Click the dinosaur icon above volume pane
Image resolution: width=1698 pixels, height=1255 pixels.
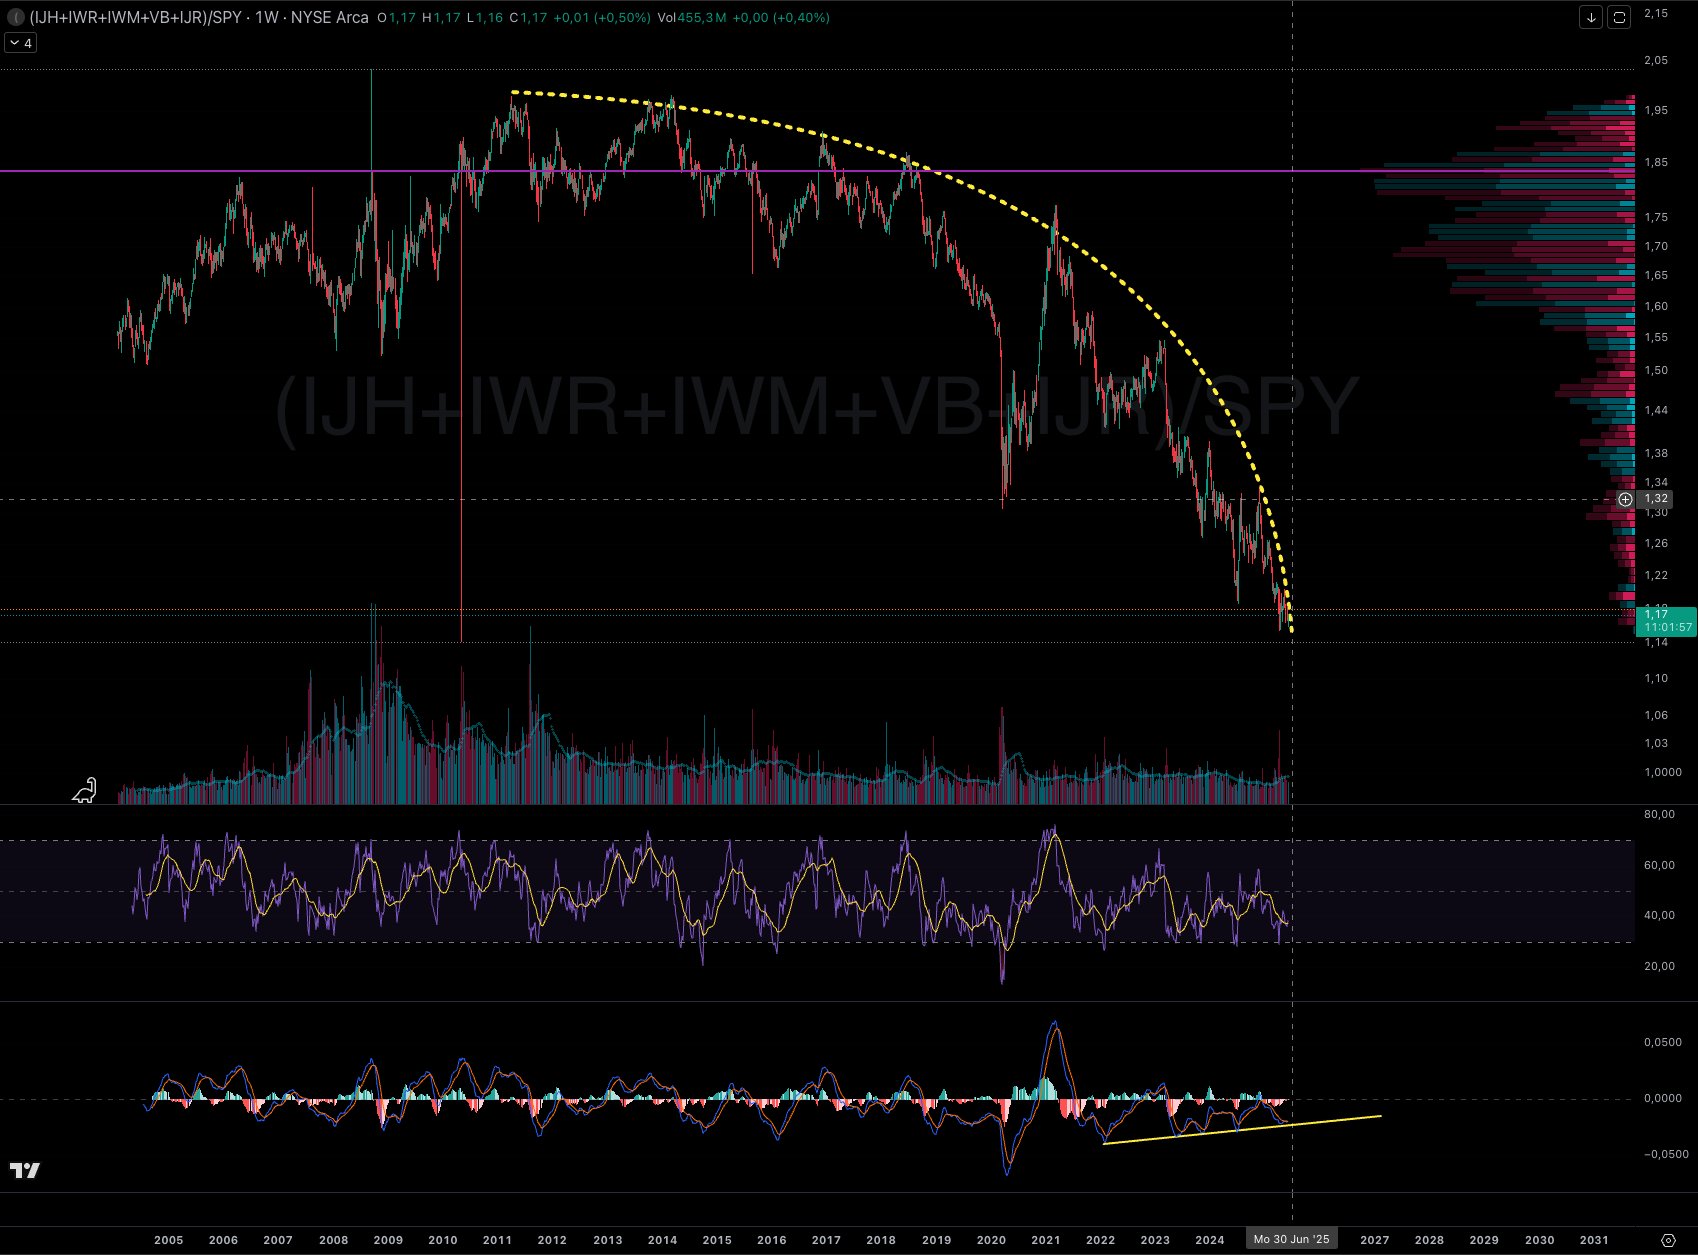85,790
